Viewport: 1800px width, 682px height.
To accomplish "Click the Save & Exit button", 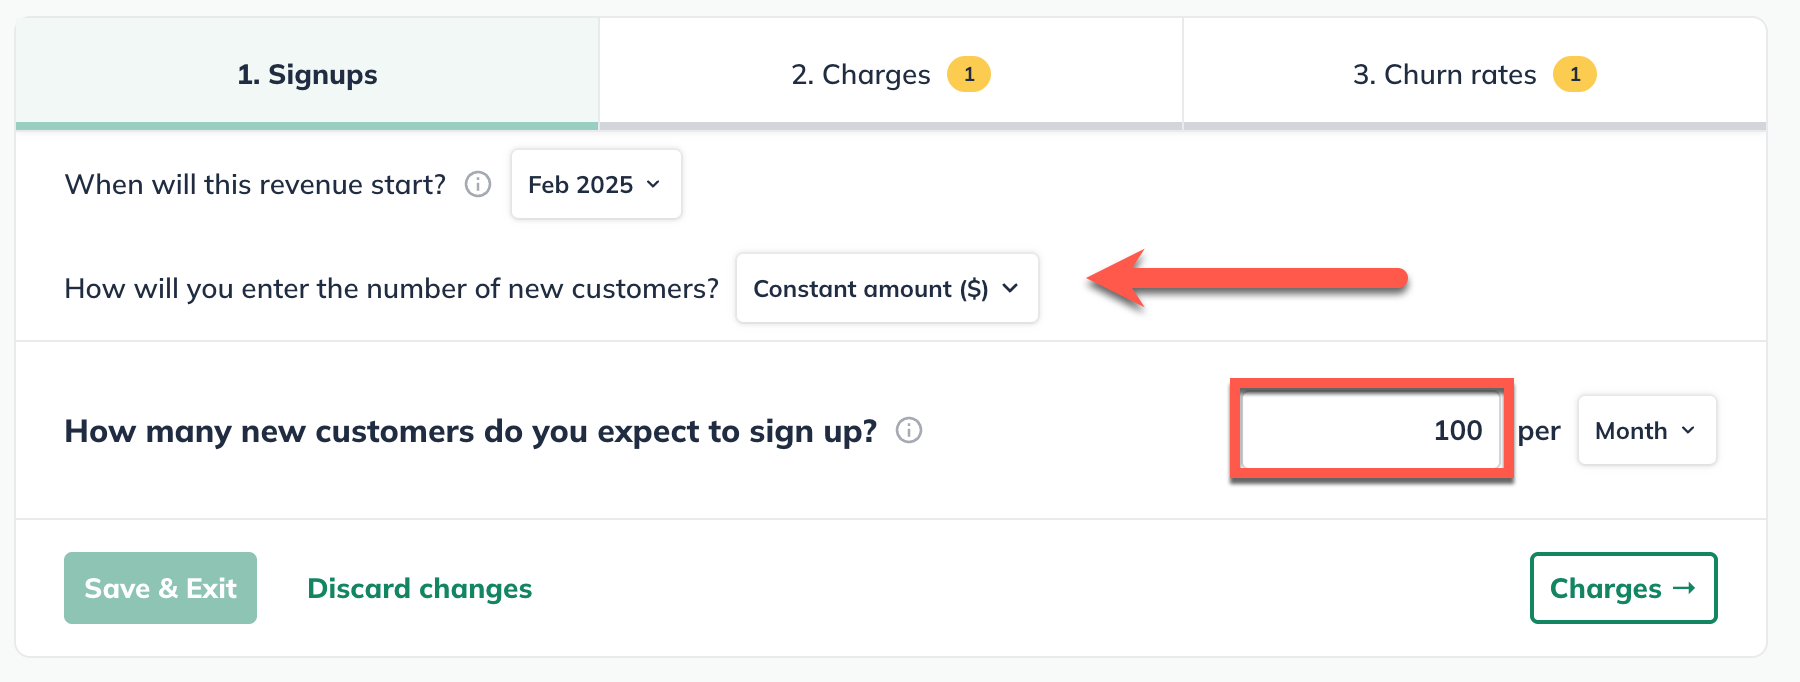I will click(159, 588).
